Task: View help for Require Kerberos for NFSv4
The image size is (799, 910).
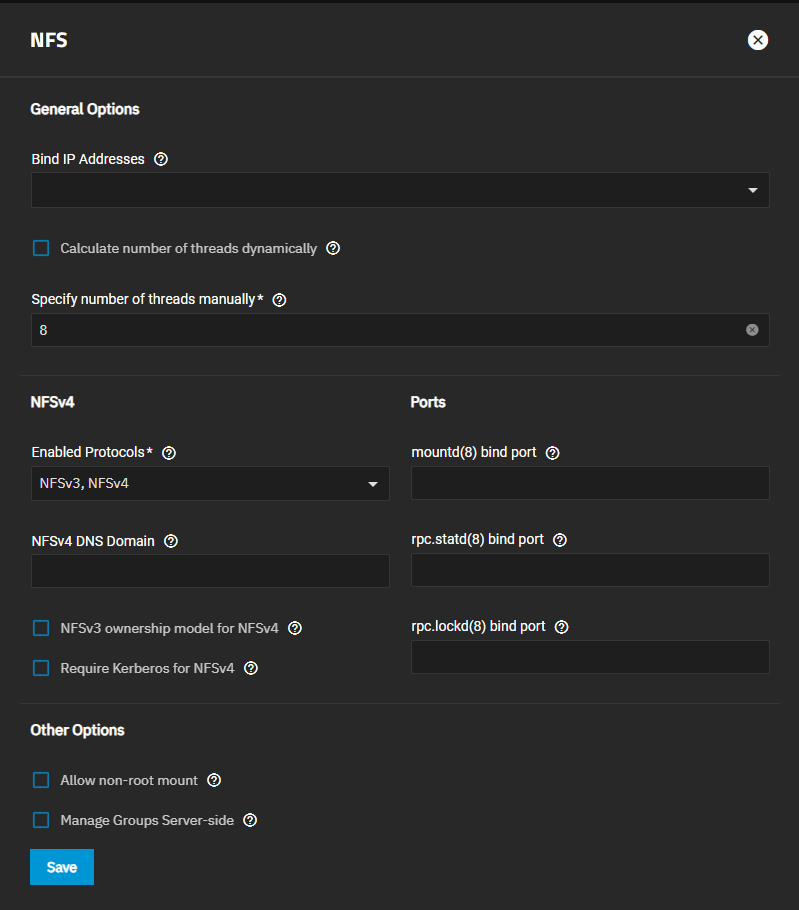Action: (251, 669)
